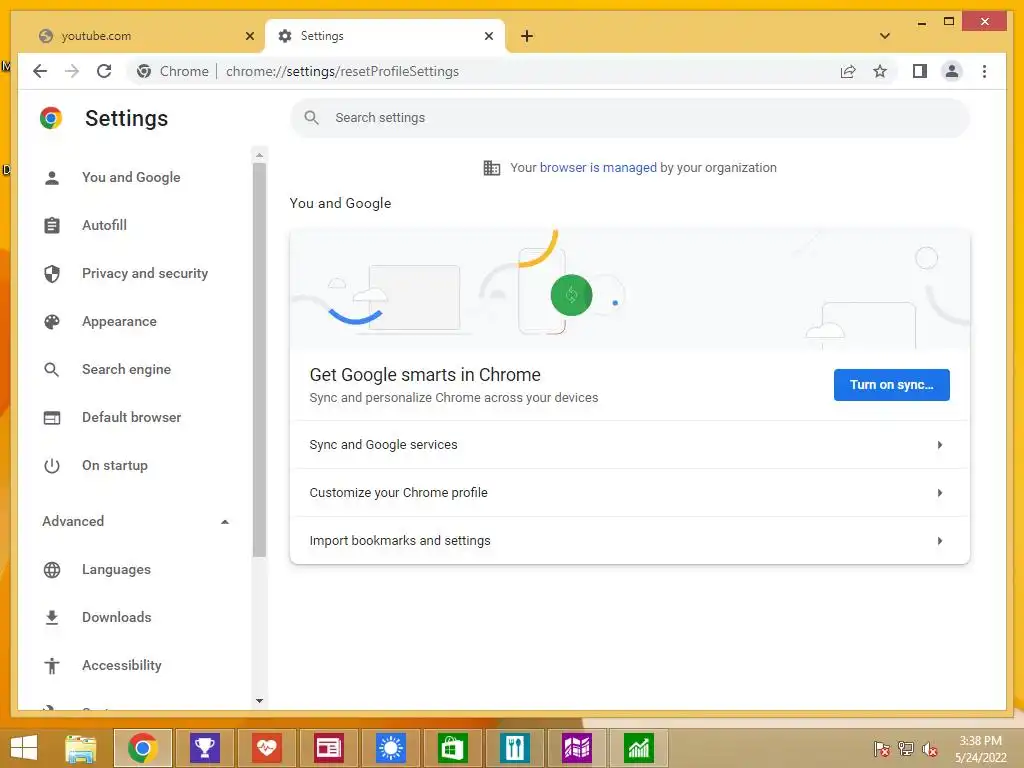Open the Health heart app on taskbar
The height and width of the screenshot is (768, 1024).
point(266,748)
